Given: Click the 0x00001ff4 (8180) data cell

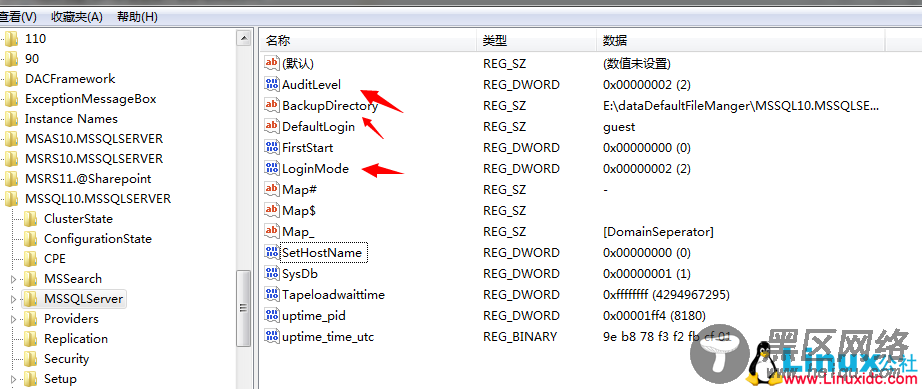Looking at the screenshot, I should tap(654, 316).
